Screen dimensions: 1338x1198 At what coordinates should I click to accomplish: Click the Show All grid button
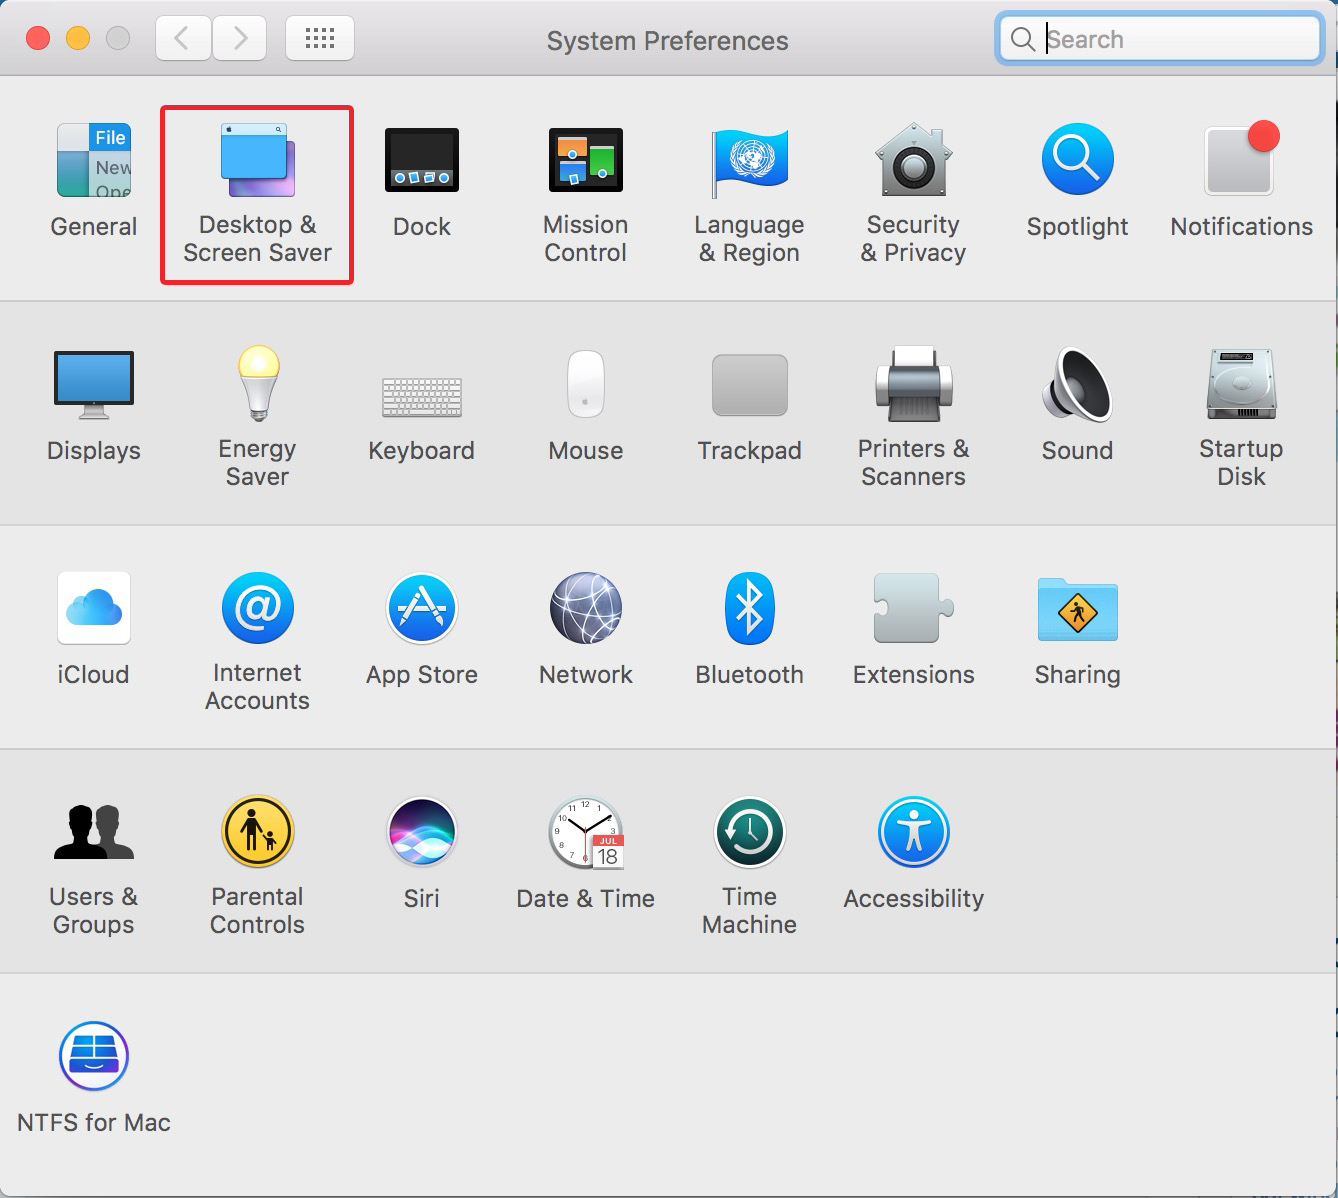320,39
